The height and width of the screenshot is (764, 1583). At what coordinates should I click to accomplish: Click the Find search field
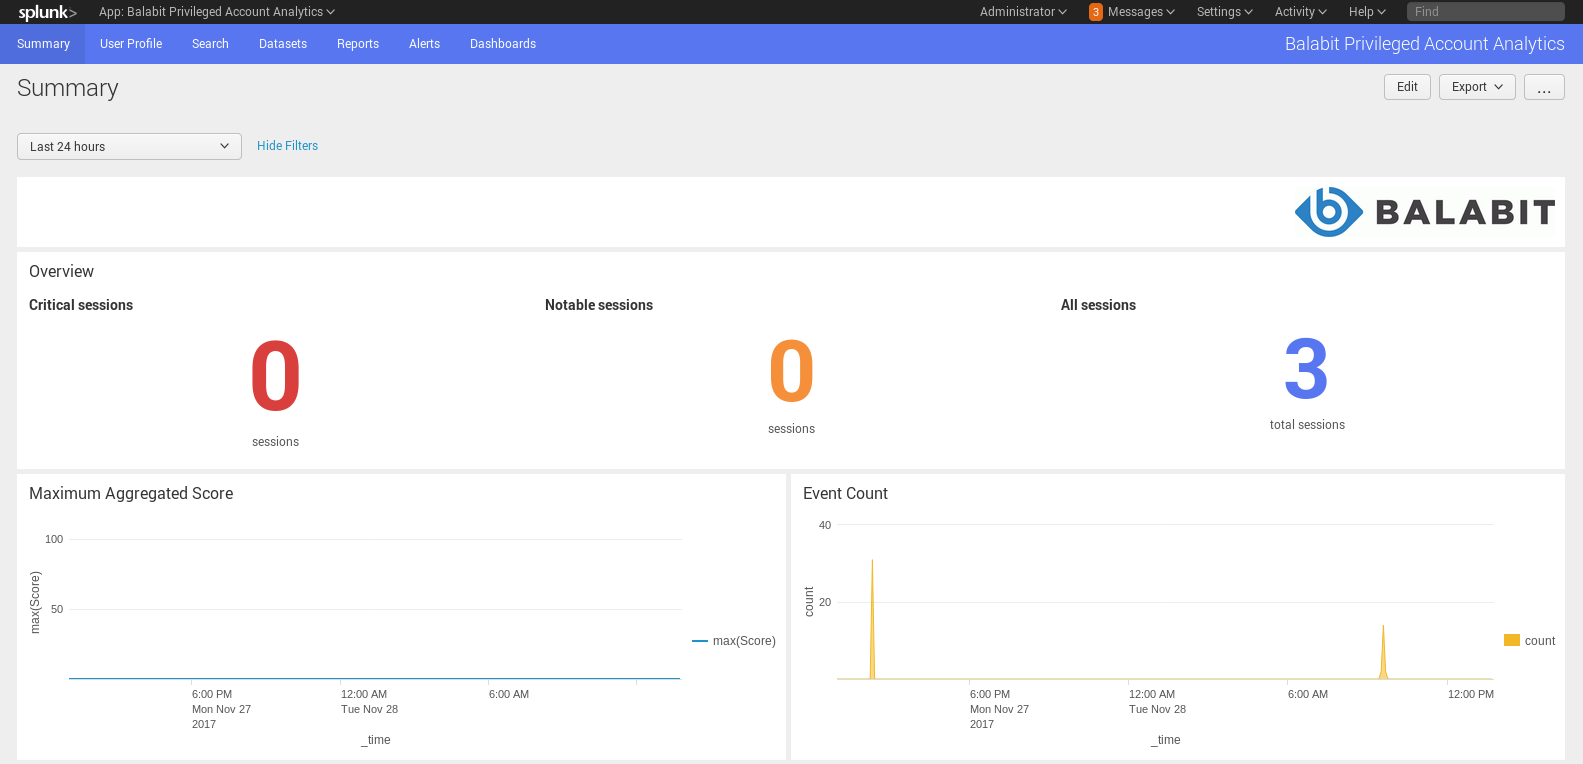point(1485,12)
